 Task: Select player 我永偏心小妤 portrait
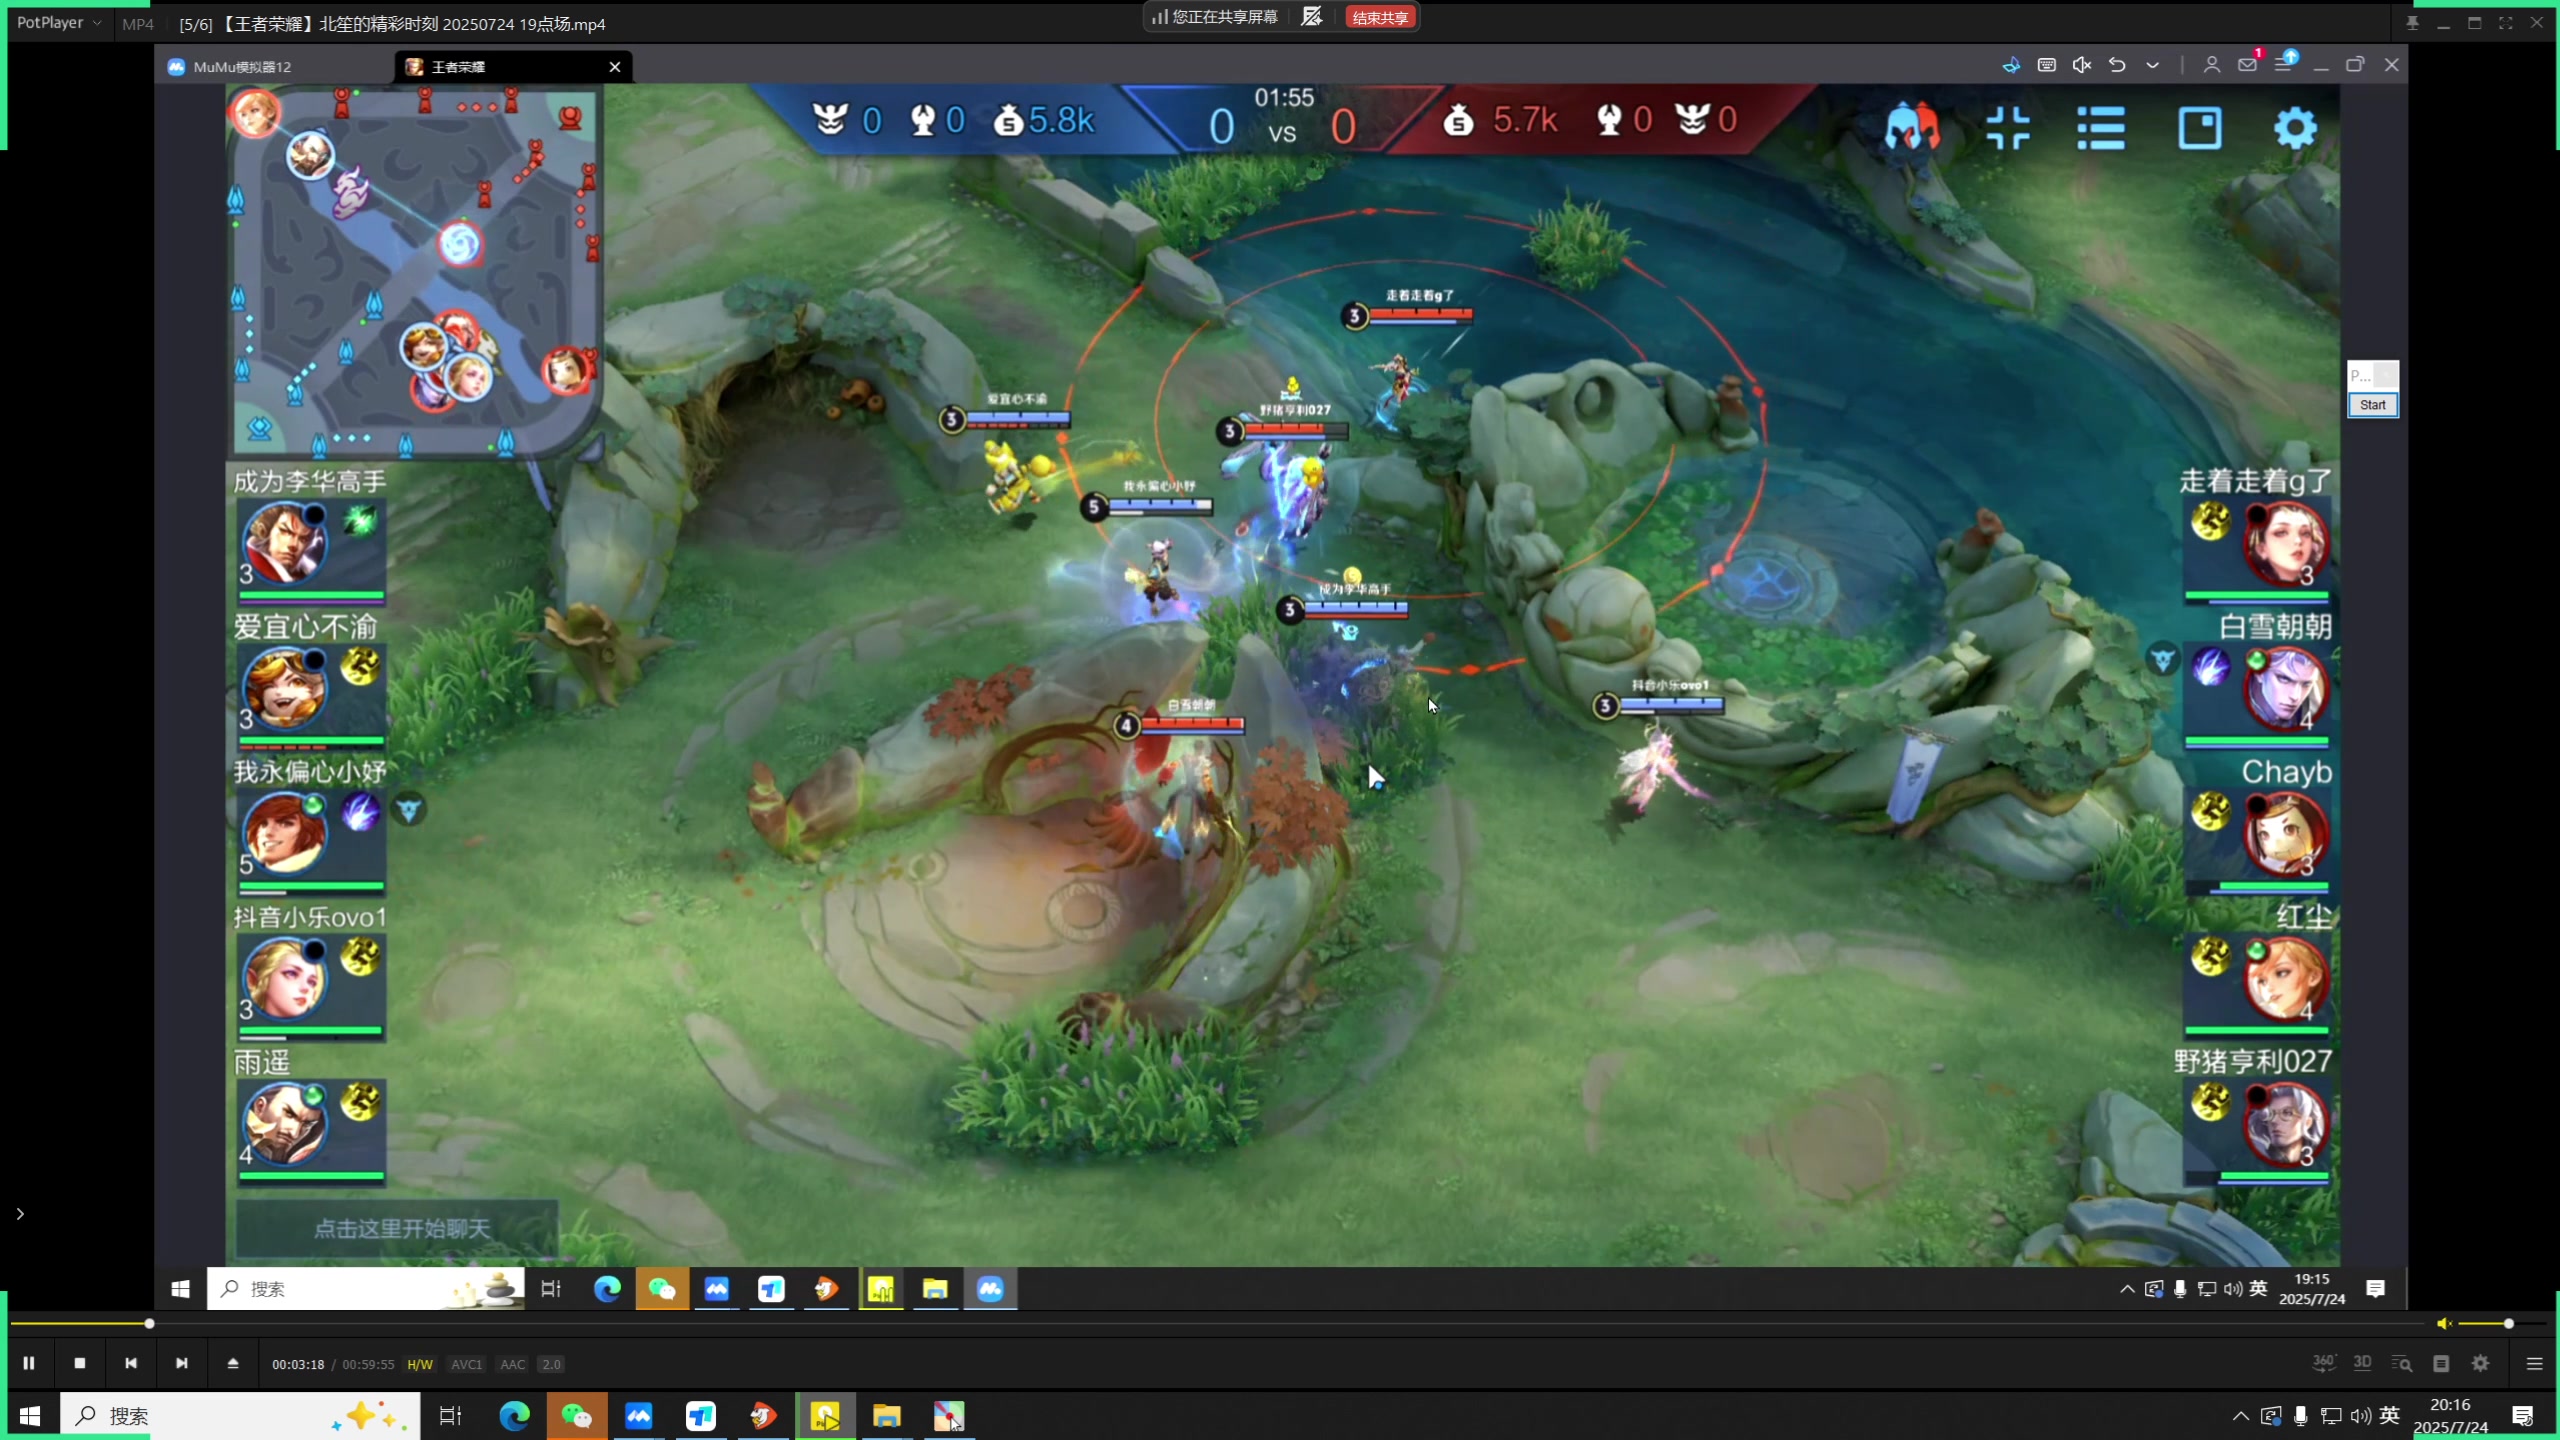pos(285,833)
